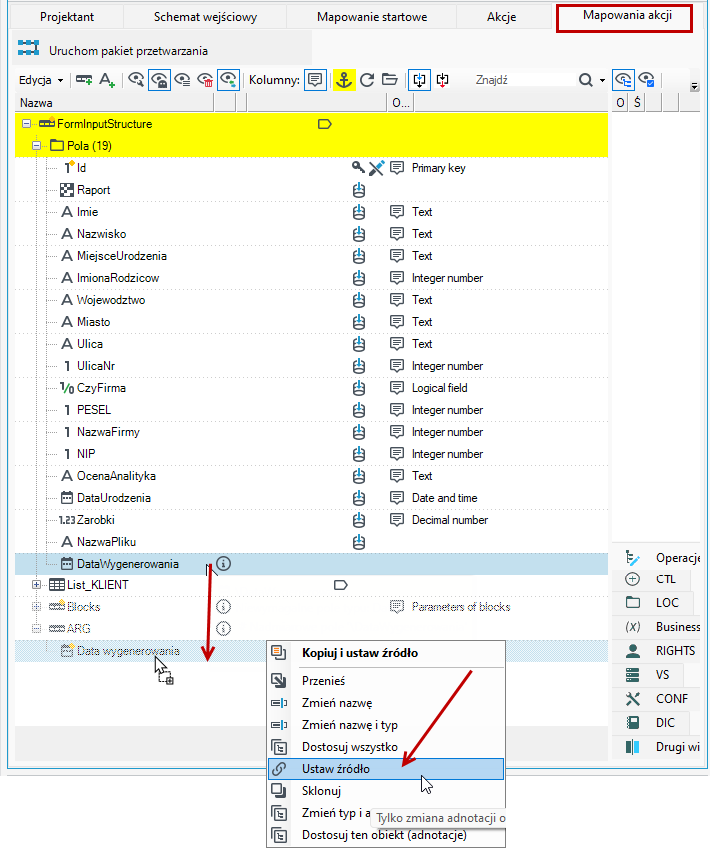
Task: Expand the List_KLIENT node
Action: click(x=36, y=585)
